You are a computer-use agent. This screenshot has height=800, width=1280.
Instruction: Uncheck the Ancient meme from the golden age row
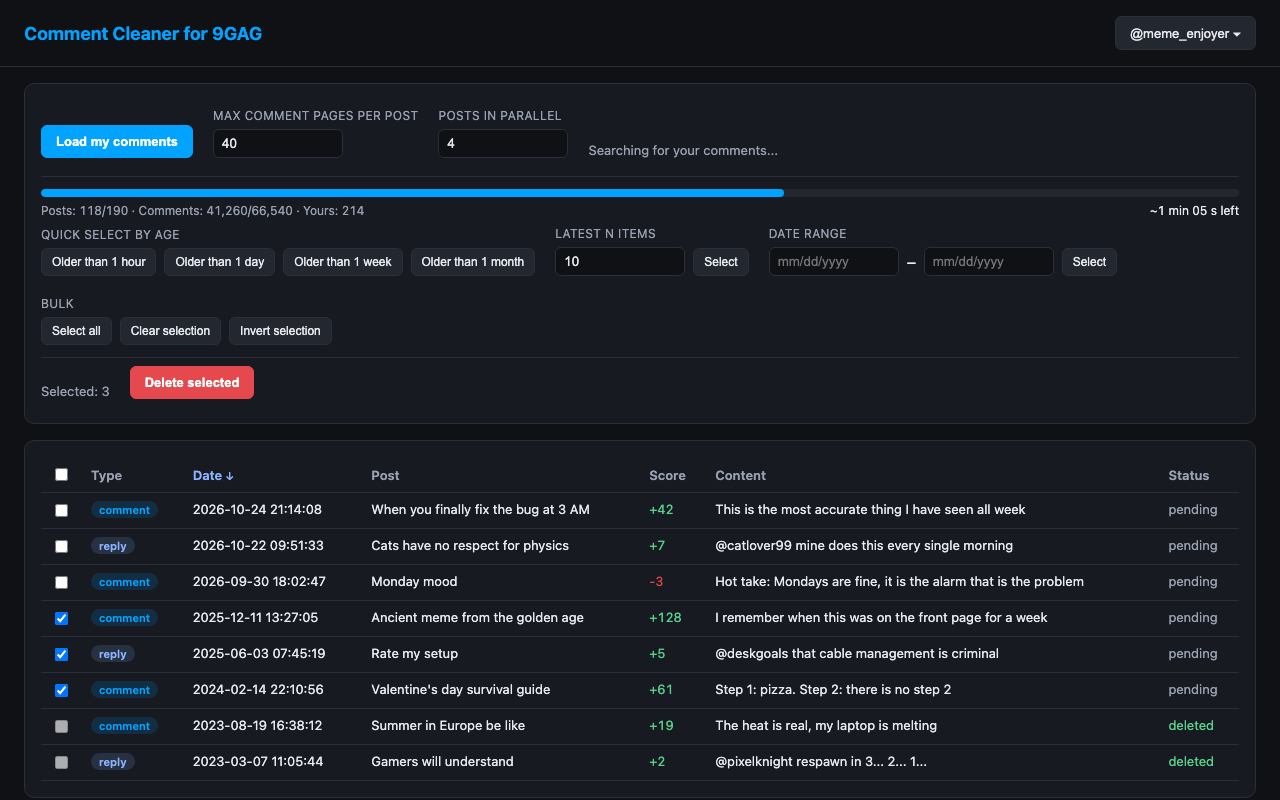(62, 618)
